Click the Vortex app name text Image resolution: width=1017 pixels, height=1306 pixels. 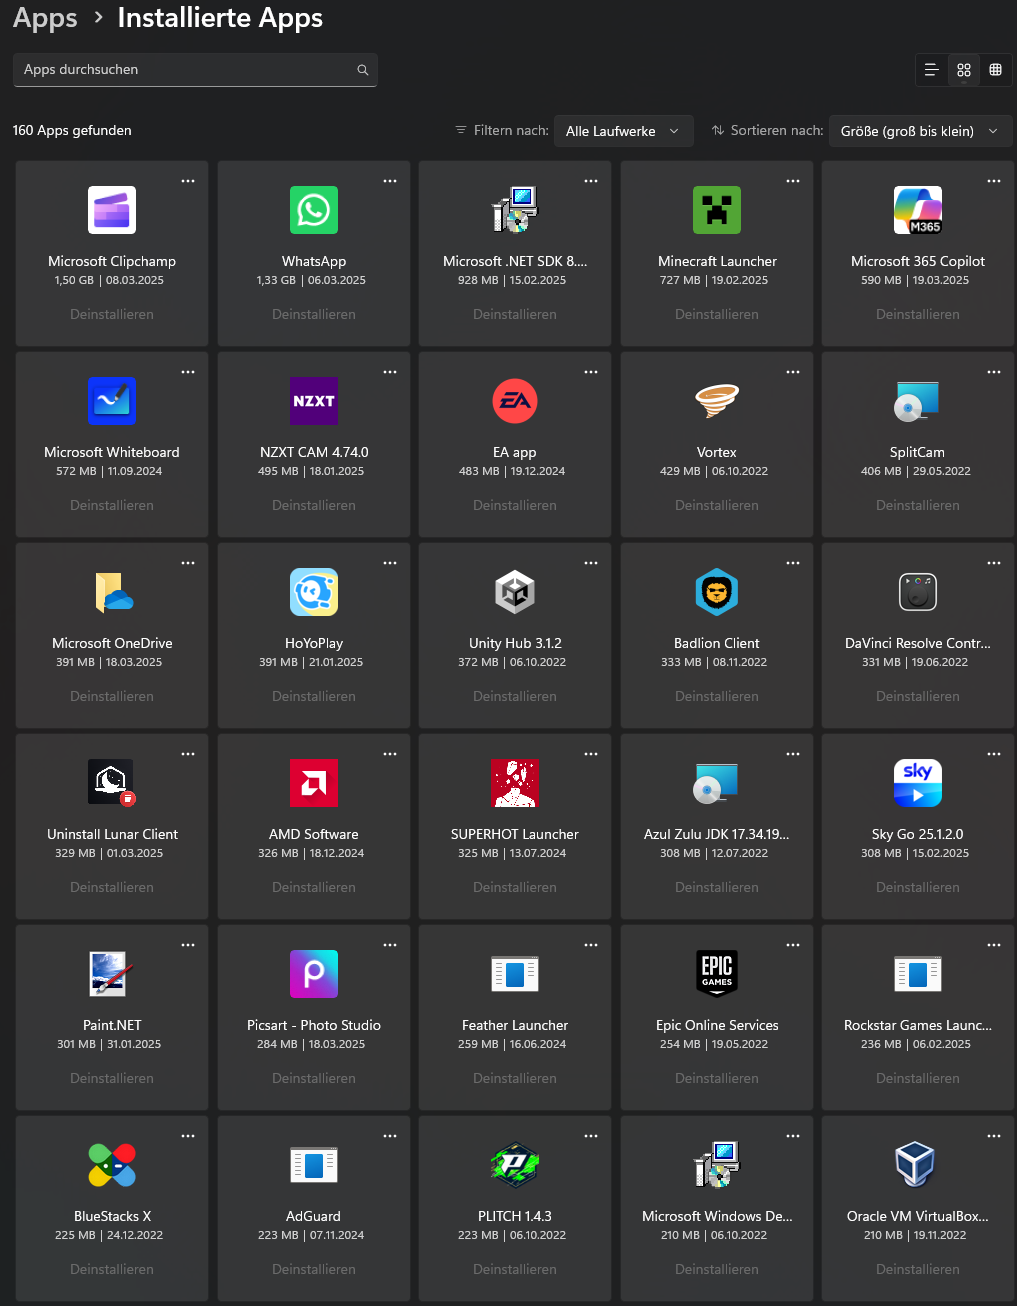click(x=717, y=452)
